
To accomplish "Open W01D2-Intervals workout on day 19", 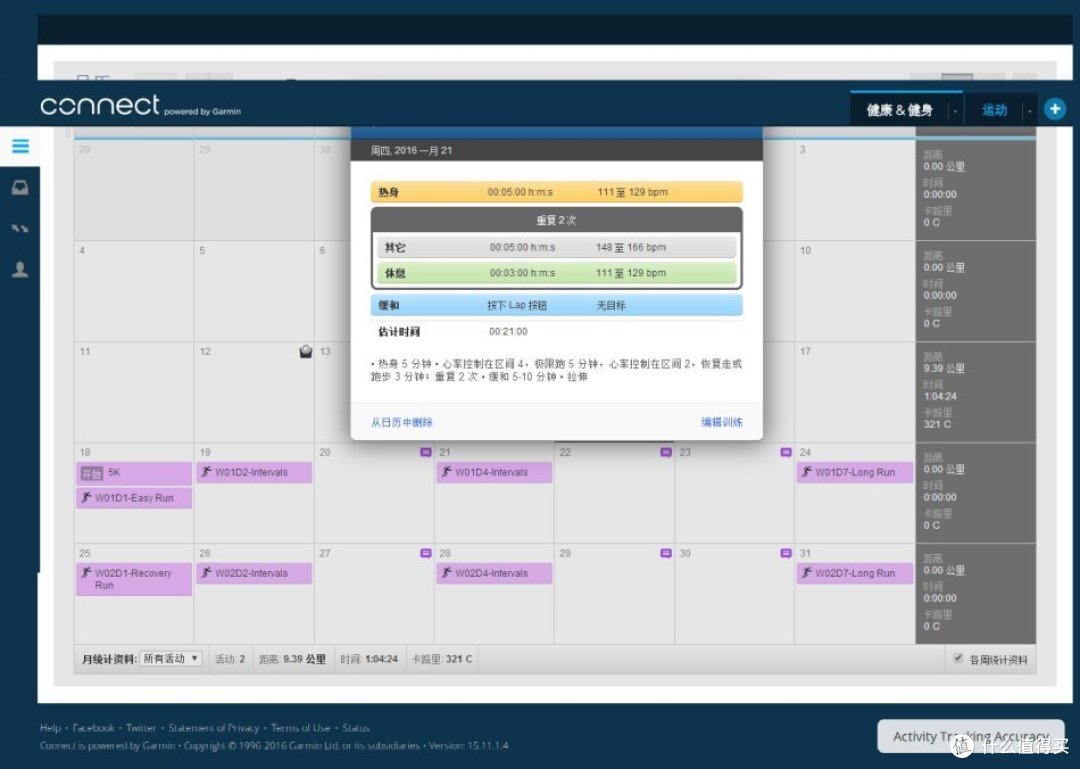I will coord(254,472).
